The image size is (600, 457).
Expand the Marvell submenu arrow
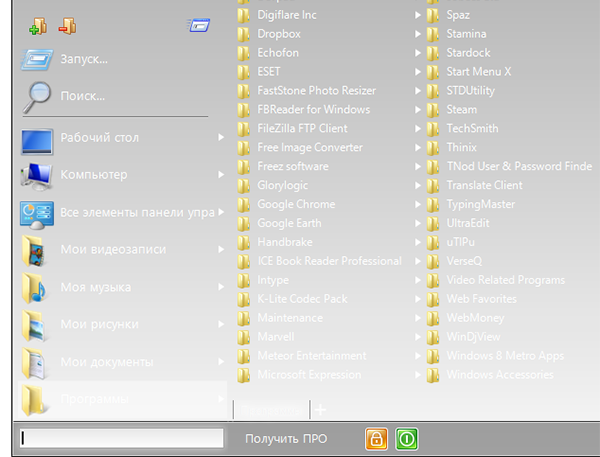point(418,337)
